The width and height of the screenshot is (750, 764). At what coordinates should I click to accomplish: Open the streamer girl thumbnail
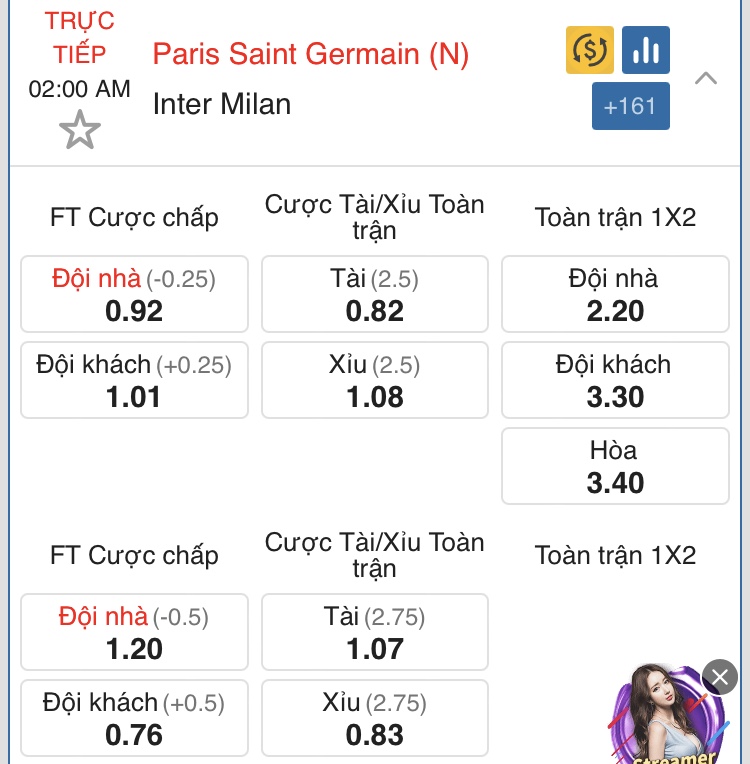point(668,714)
